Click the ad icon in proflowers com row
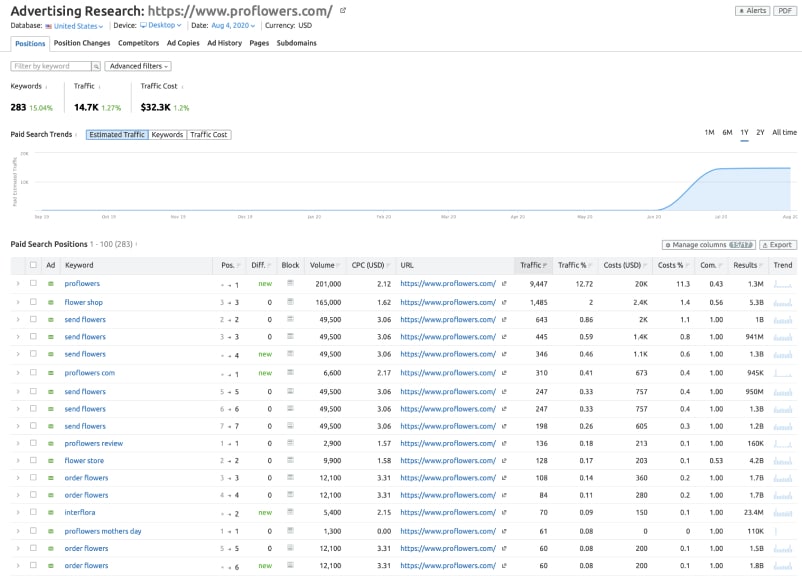The height and width of the screenshot is (576, 802). [51, 373]
